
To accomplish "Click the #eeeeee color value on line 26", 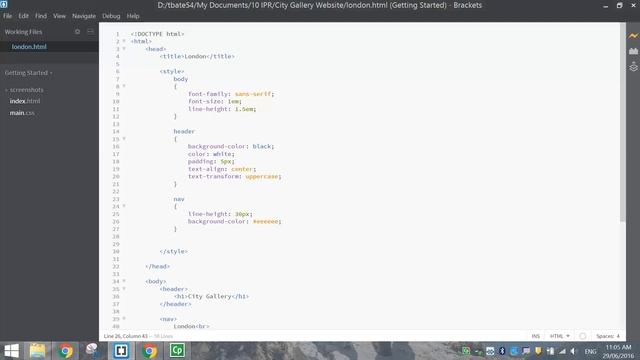I will (265, 221).
